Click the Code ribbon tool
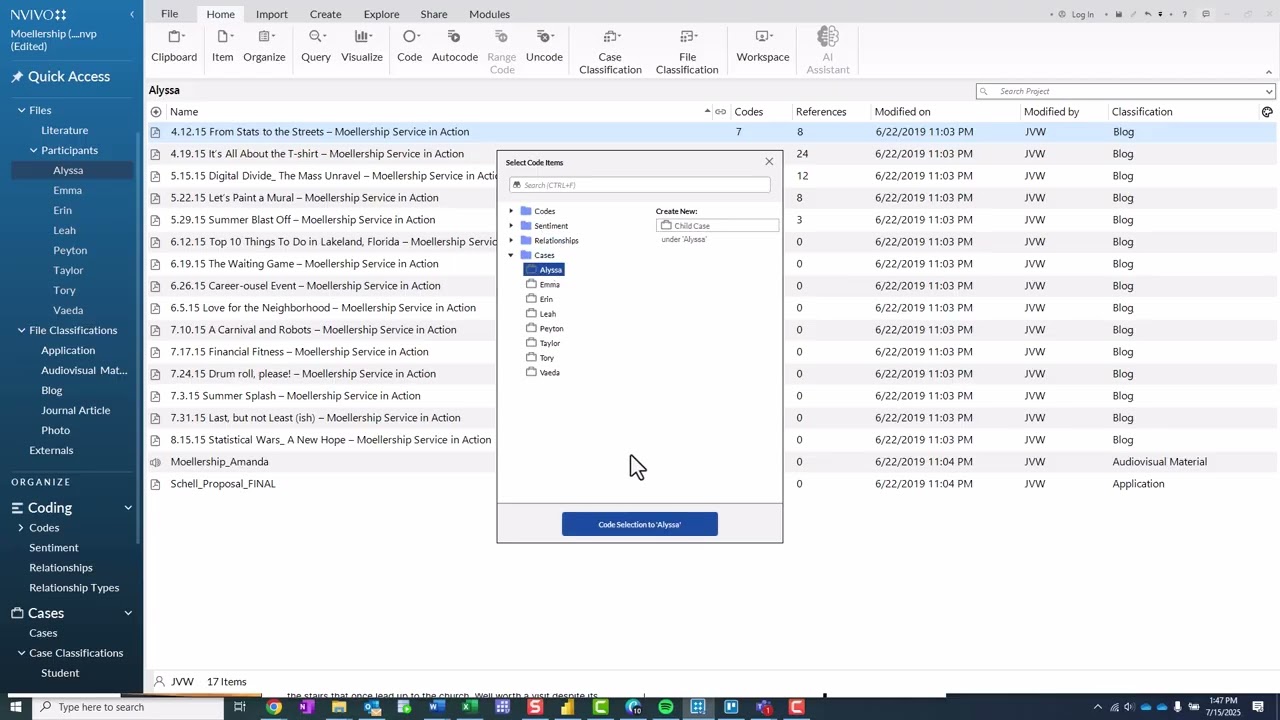 [x=410, y=47]
